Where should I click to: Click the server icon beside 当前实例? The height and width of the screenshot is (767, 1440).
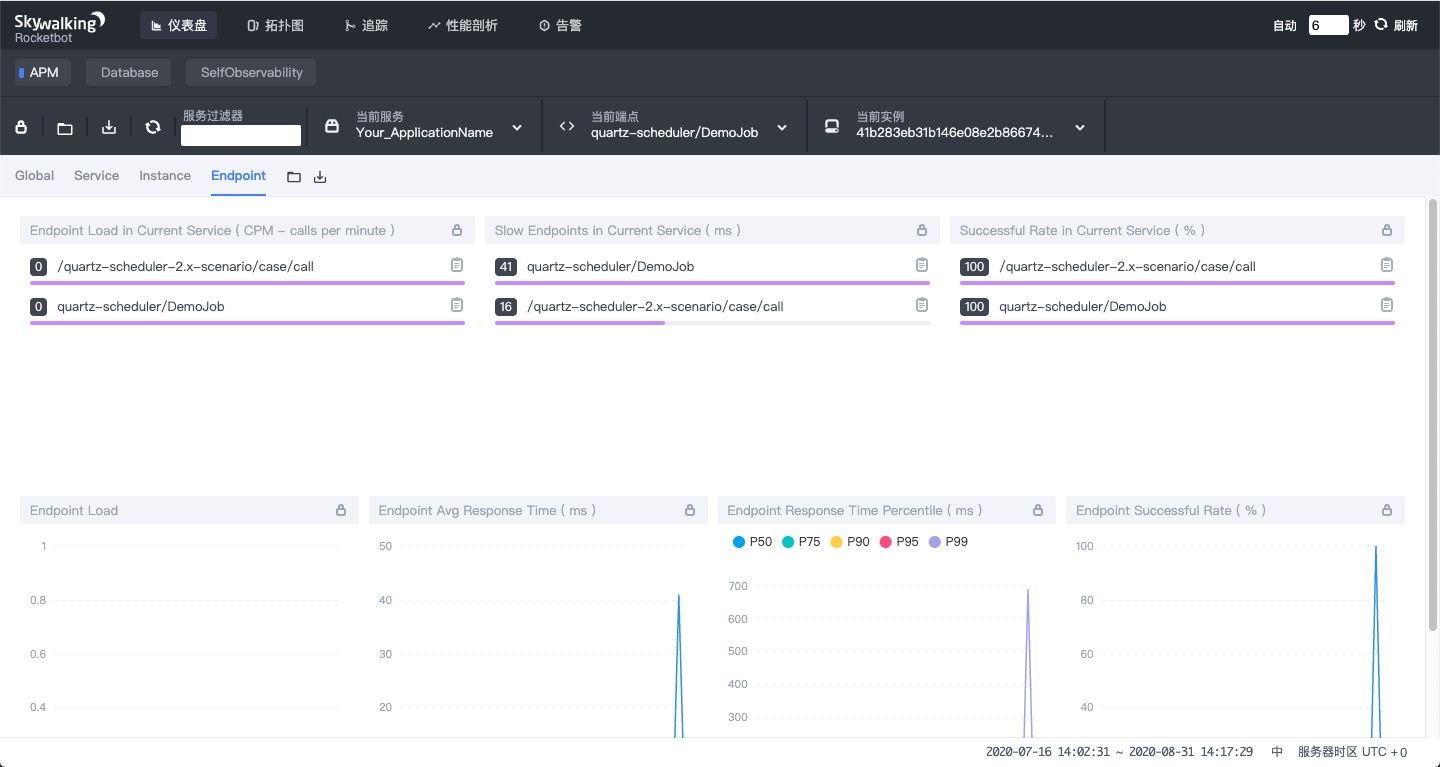click(x=832, y=126)
